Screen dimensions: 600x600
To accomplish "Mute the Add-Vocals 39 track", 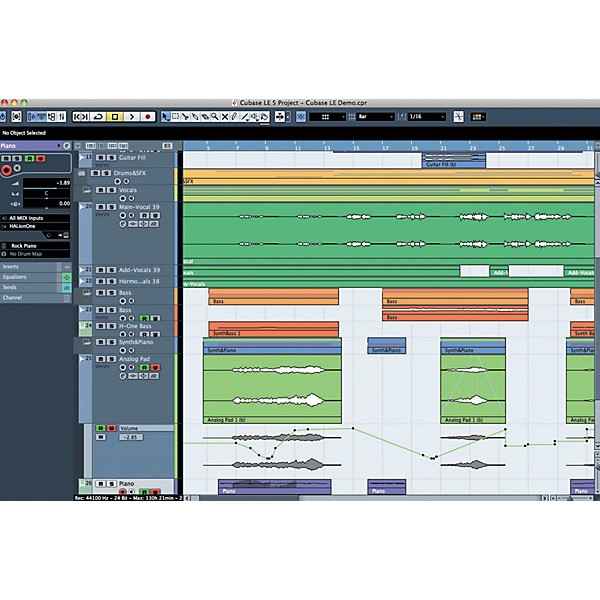I will coord(100,270).
